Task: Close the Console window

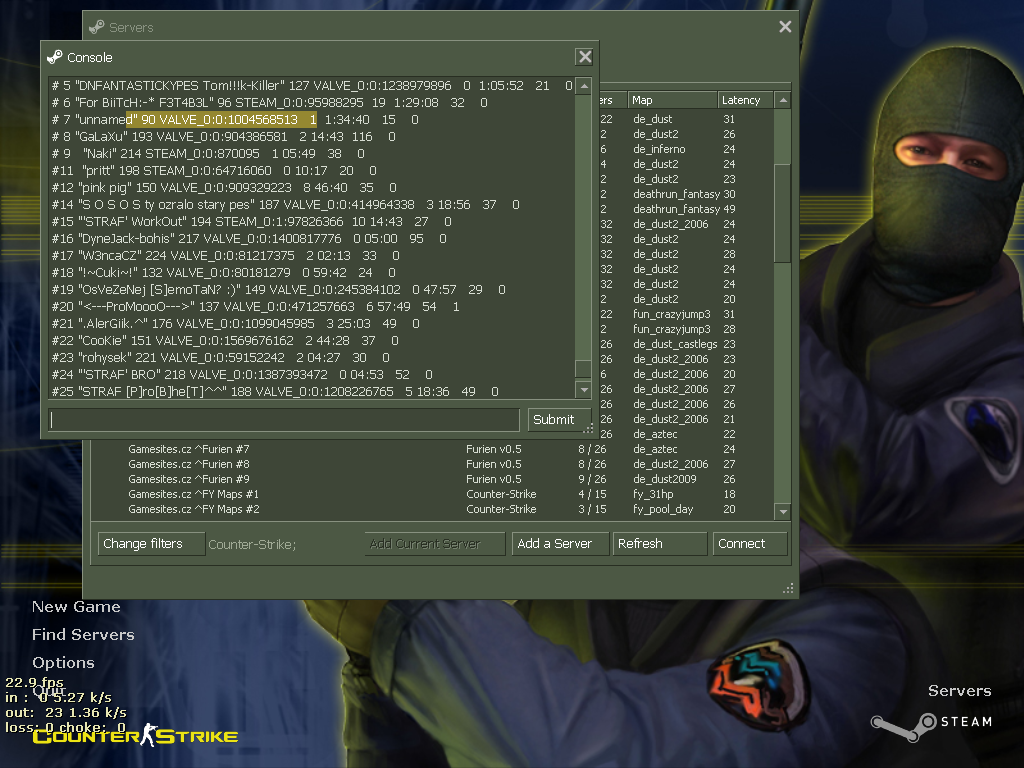Action: click(x=584, y=57)
